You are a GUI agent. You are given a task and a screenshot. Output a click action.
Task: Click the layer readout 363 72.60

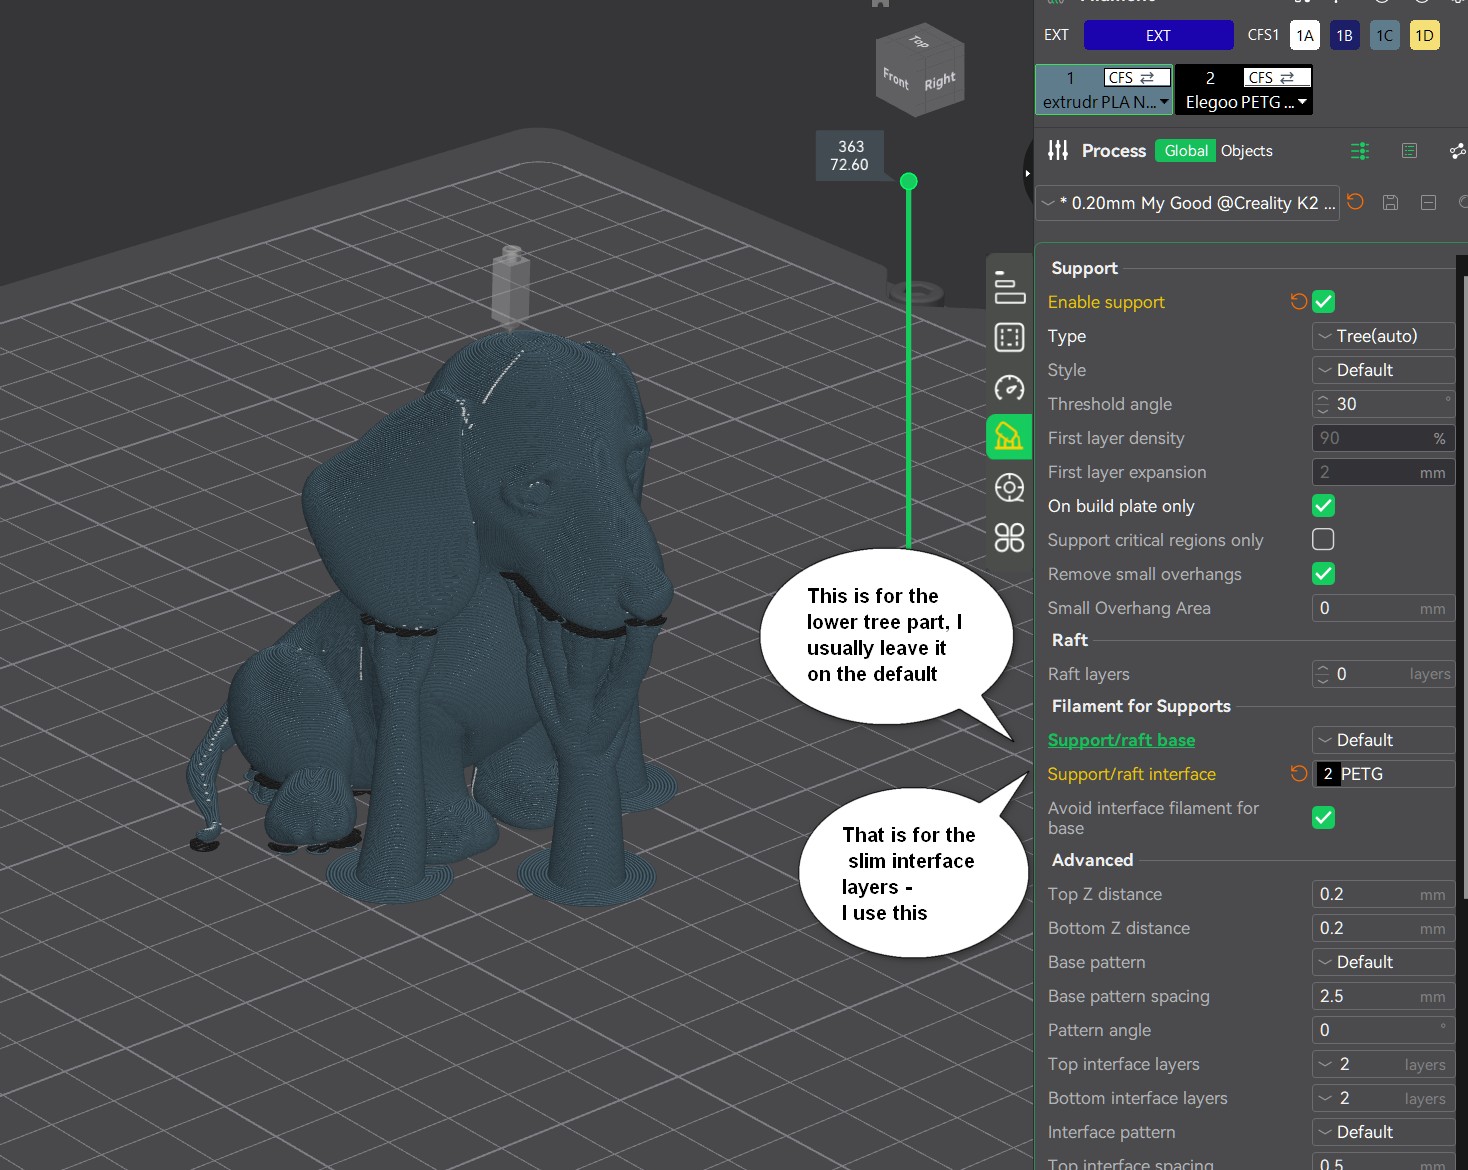(x=850, y=156)
